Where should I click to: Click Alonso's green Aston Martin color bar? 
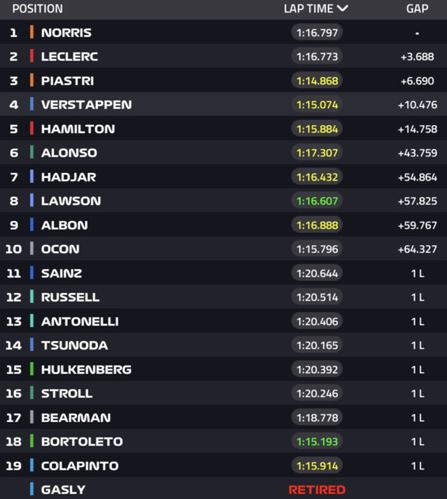32,153
